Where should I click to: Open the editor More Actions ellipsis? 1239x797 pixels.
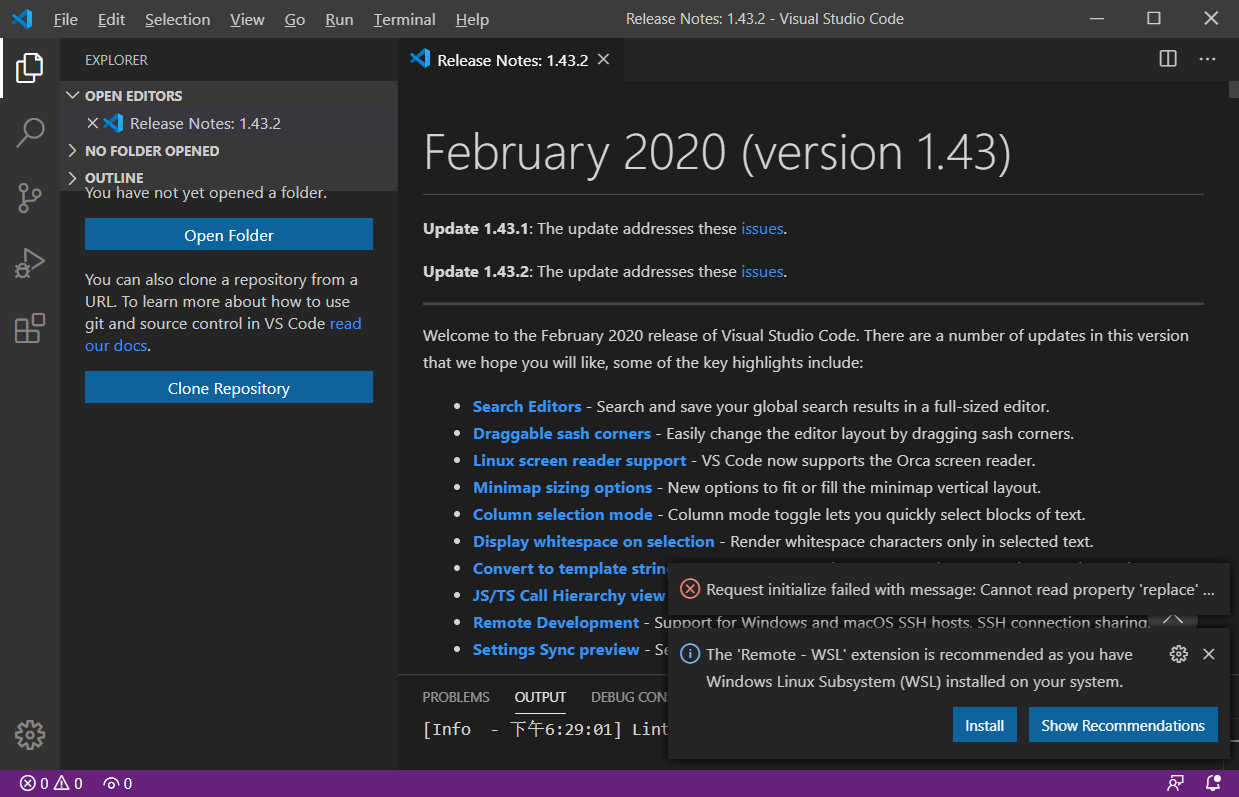tap(1207, 59)
